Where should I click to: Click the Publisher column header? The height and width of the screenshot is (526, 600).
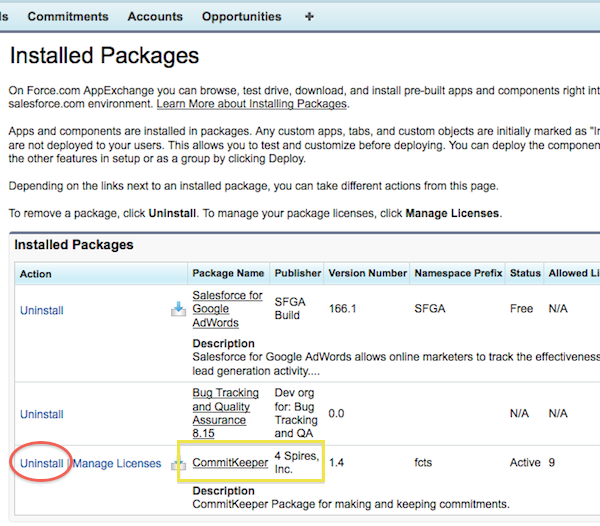[x=298, y=273]
